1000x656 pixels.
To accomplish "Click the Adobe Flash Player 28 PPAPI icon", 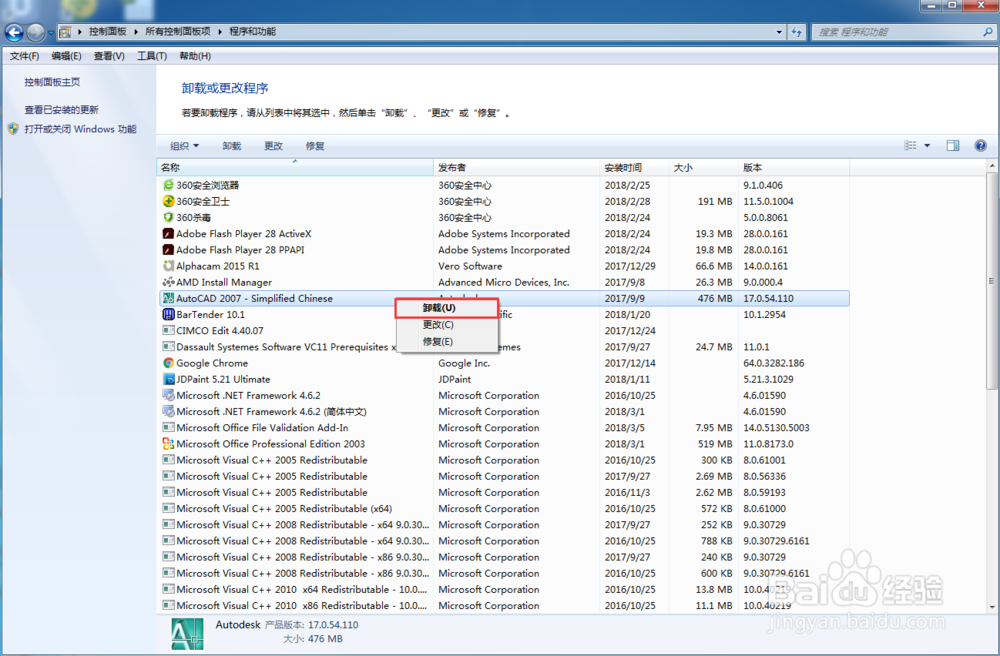I will click(168, 250).
